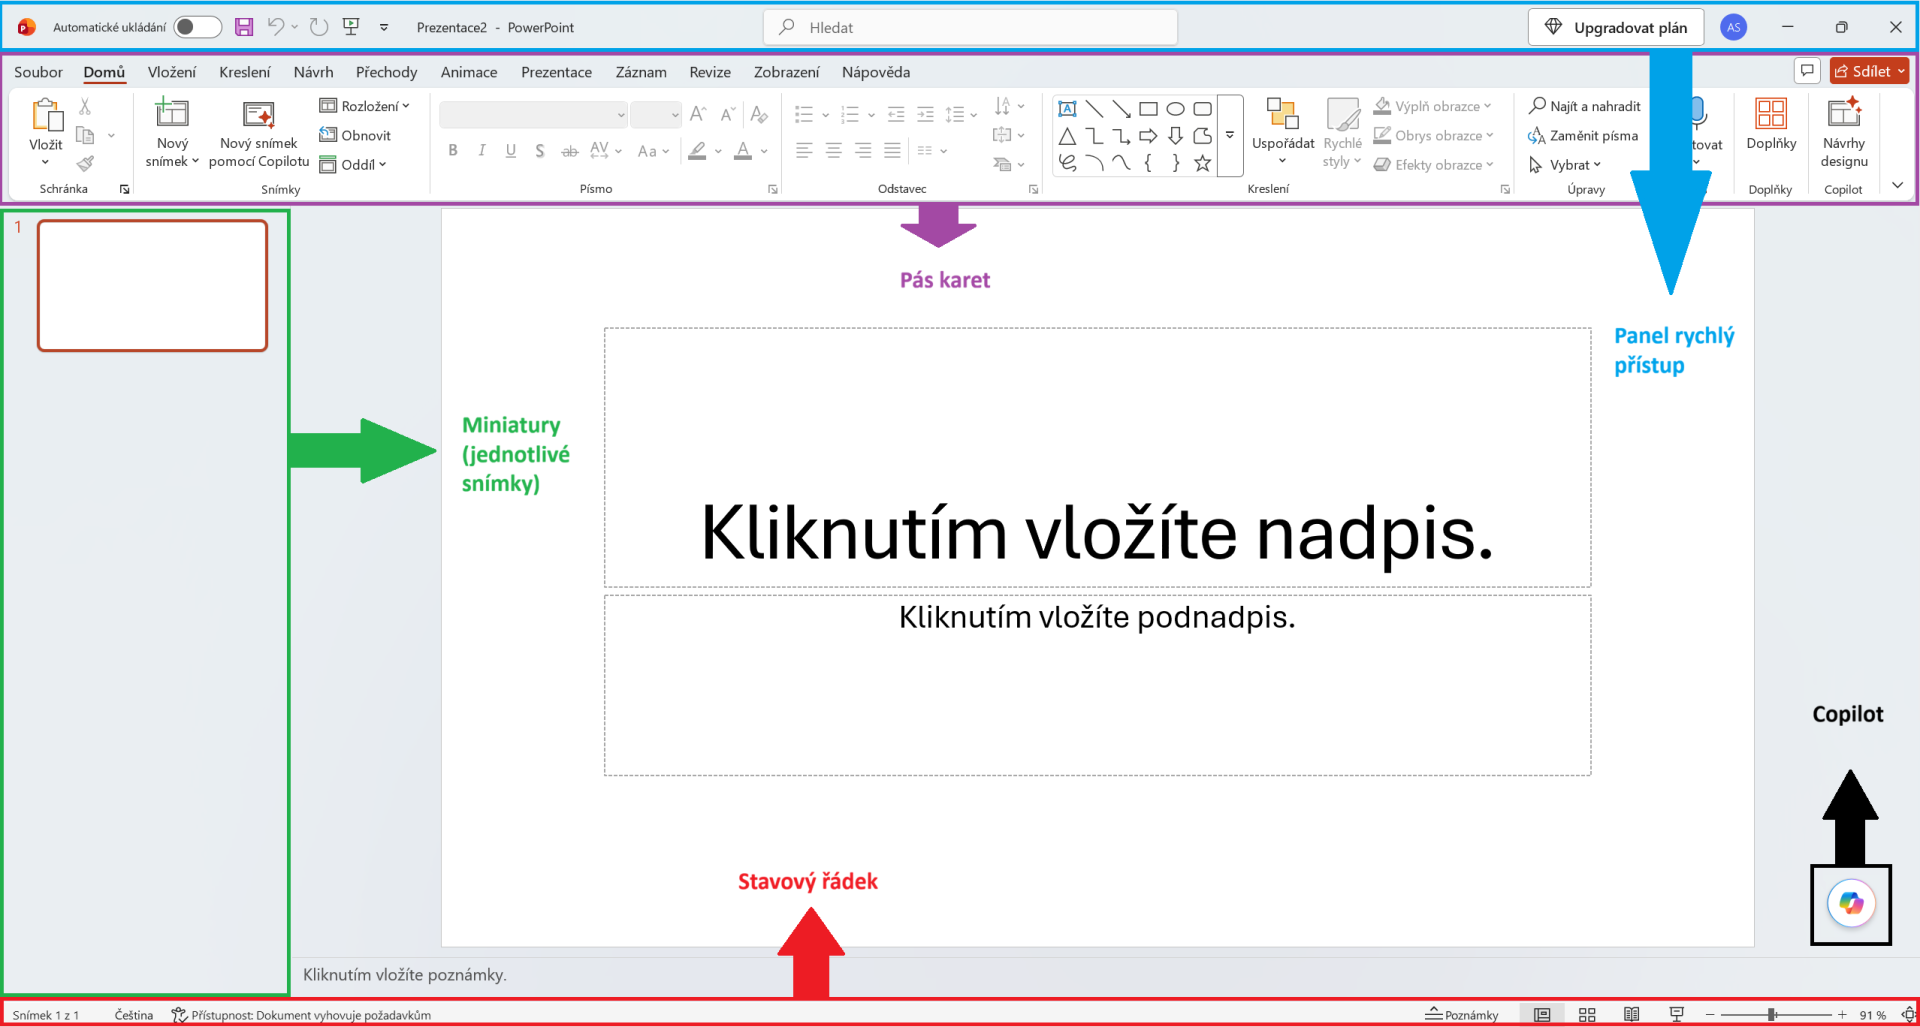This screenshot has height=1027, width=1920.
Task: Open the font size combo box
Action: pyautogui.click(x=656, y=114)
